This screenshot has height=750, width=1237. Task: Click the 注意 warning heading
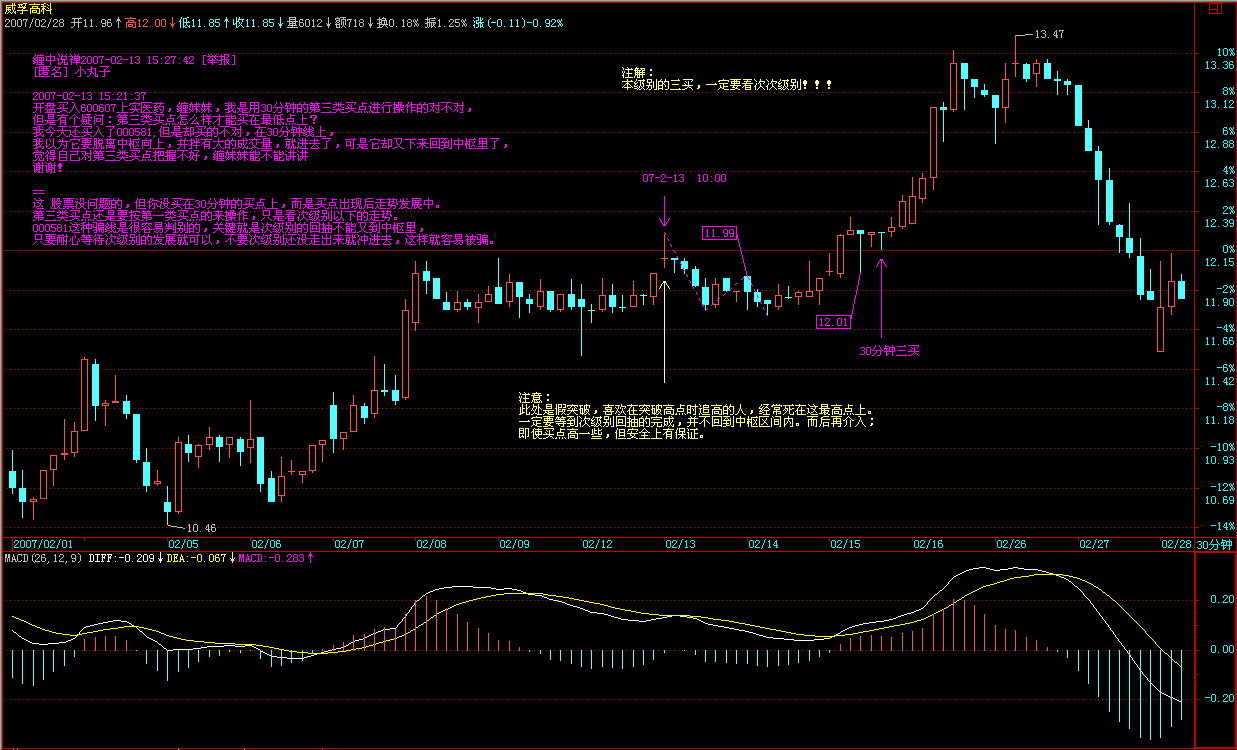click(x=534, y=398)
